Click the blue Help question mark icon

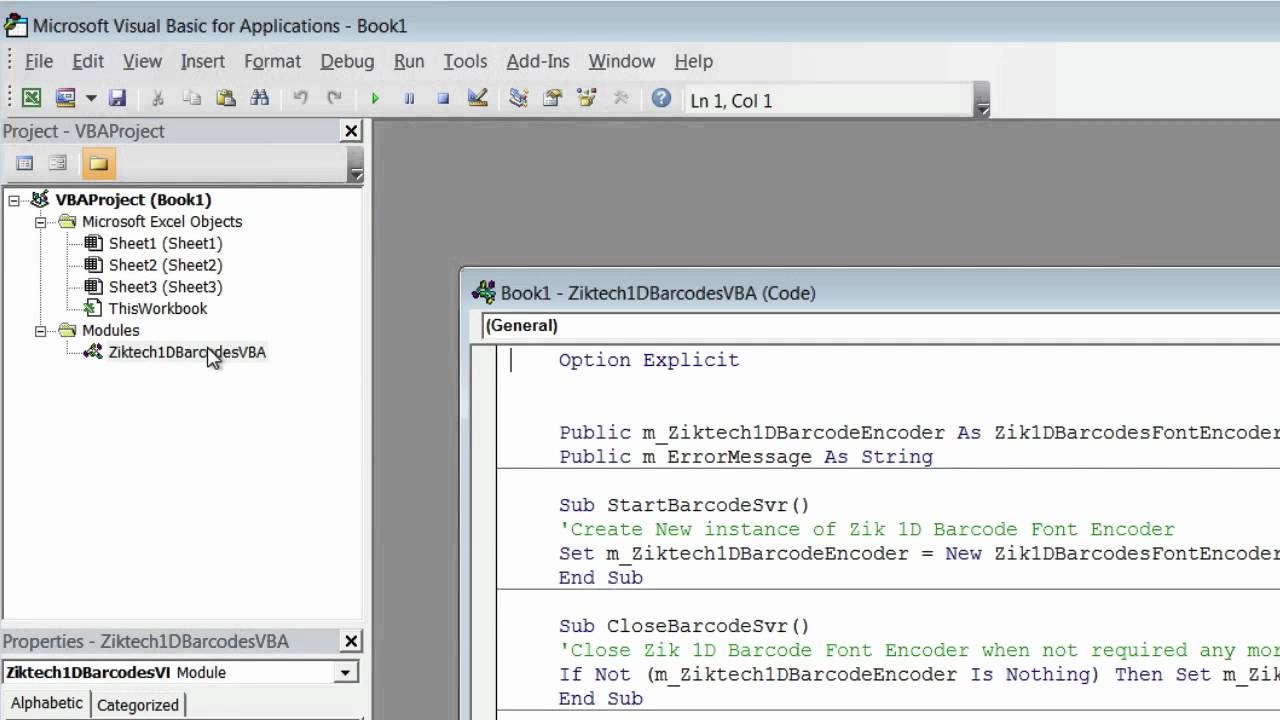point(661,98)
